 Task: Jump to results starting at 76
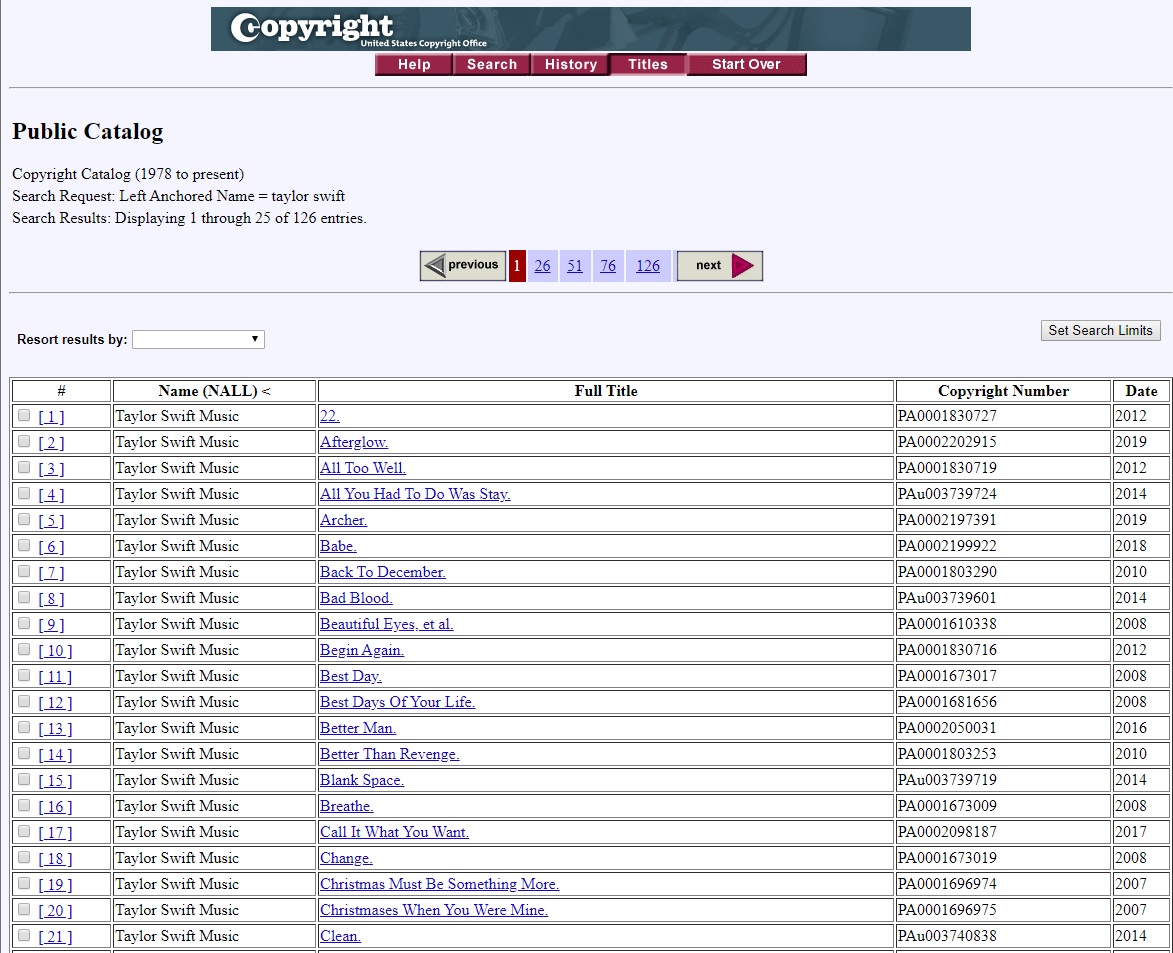pyautogui.click(x=608, y=266)
